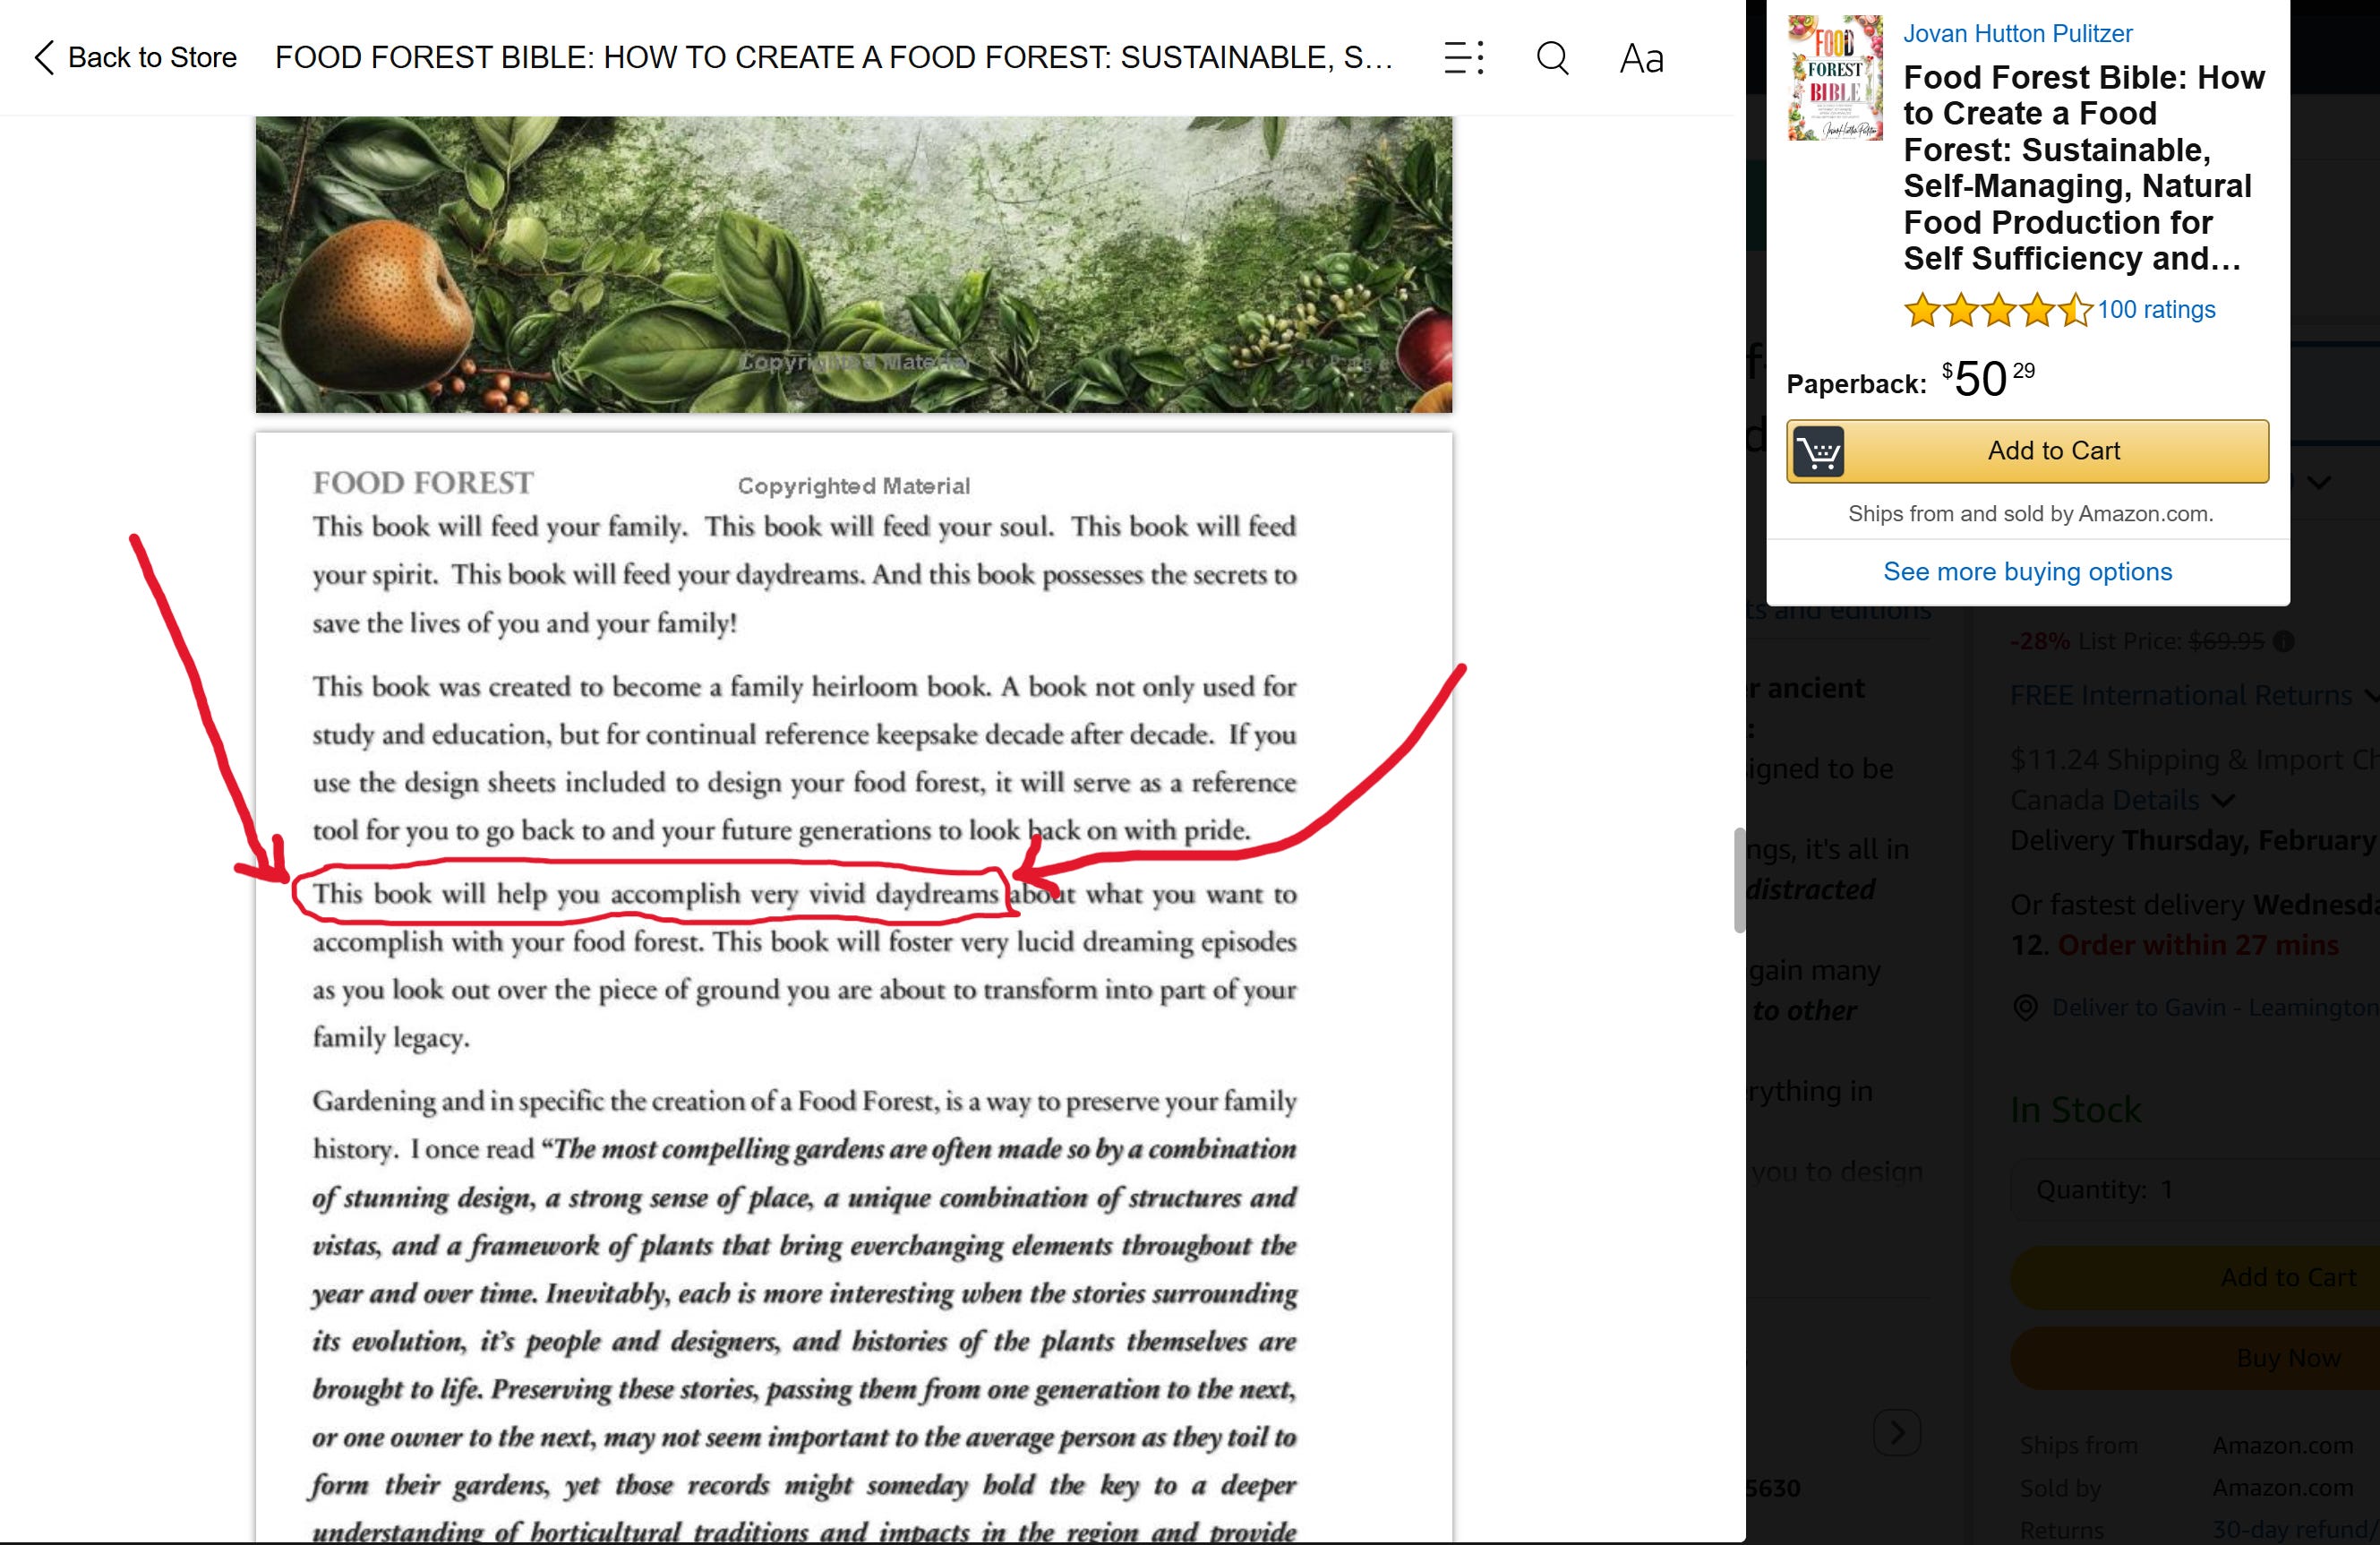Viewport: 2380px width, 1545px height.
Task: Open the table of contents icon
Action: pos(1464,58)
